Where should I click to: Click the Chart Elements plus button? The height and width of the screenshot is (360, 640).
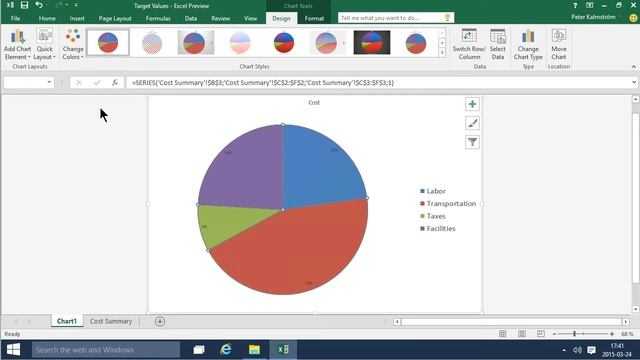click(x=472, y=104)
